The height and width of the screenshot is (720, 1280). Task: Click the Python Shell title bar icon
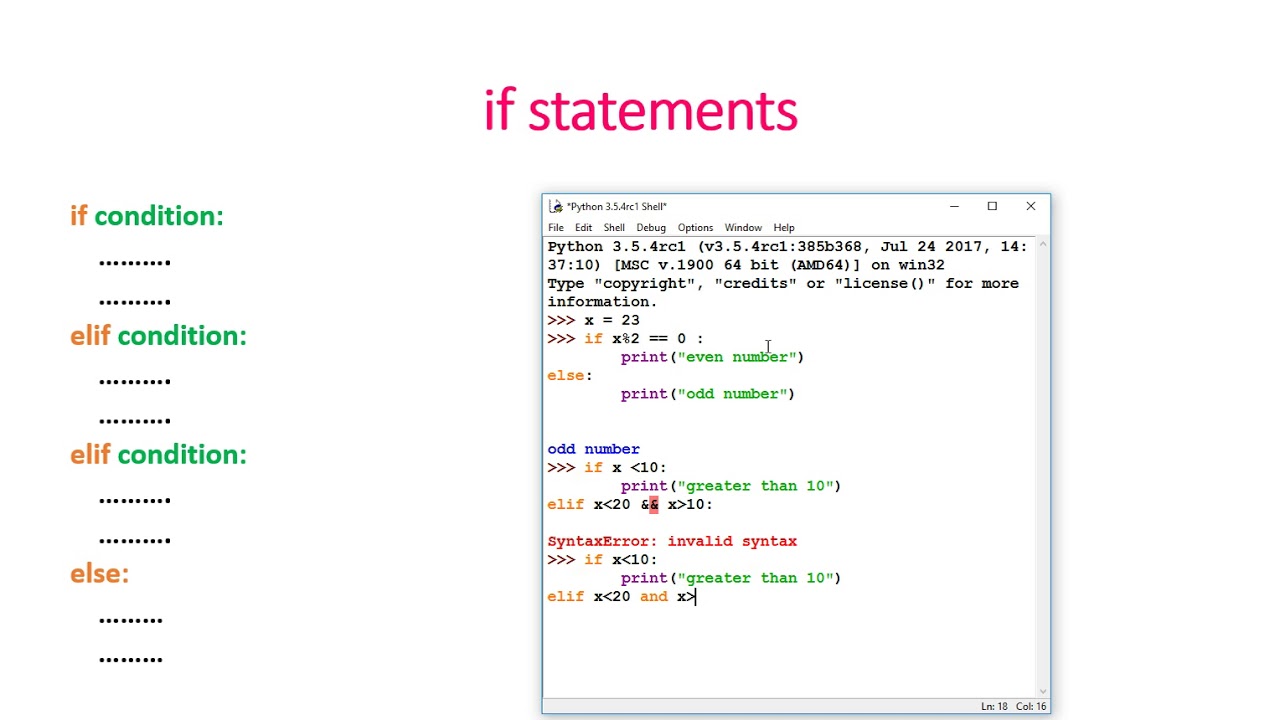tap(555, 206)
